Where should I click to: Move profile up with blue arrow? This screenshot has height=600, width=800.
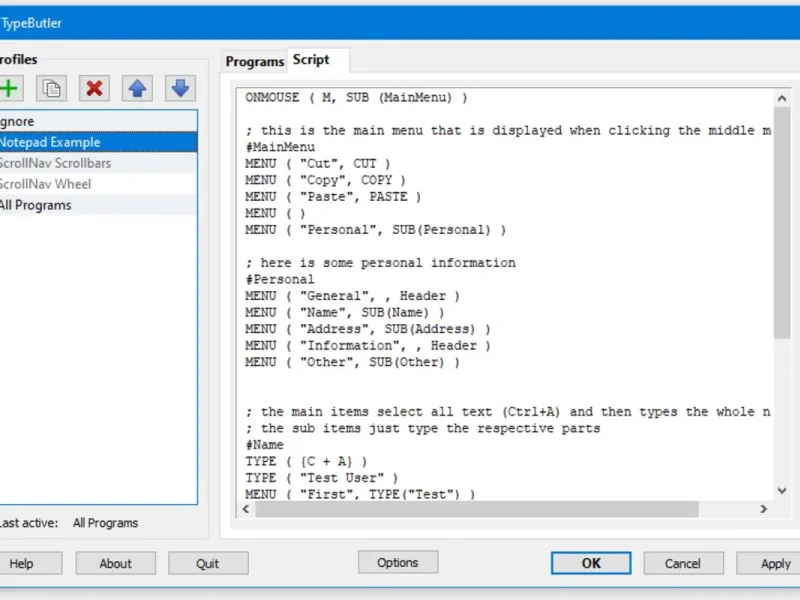137,88
